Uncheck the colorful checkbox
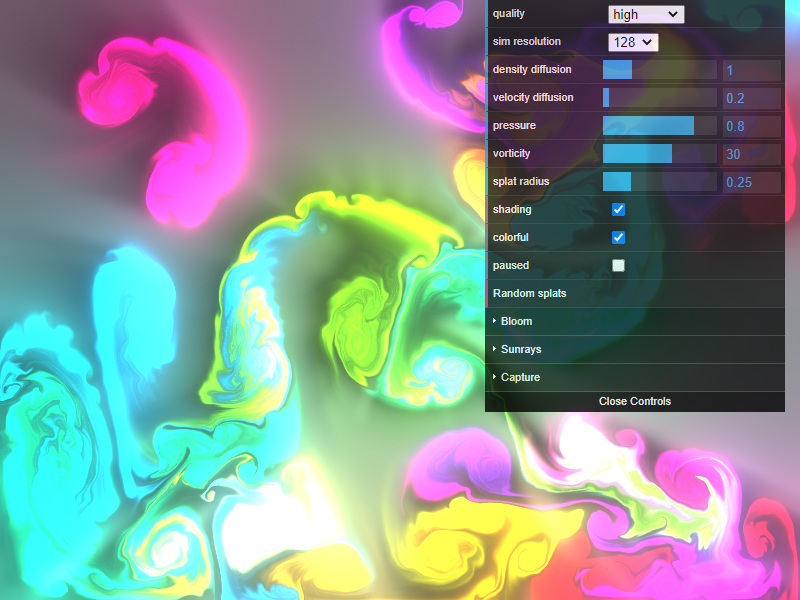800x600 pixels. (x=618, y=238)
